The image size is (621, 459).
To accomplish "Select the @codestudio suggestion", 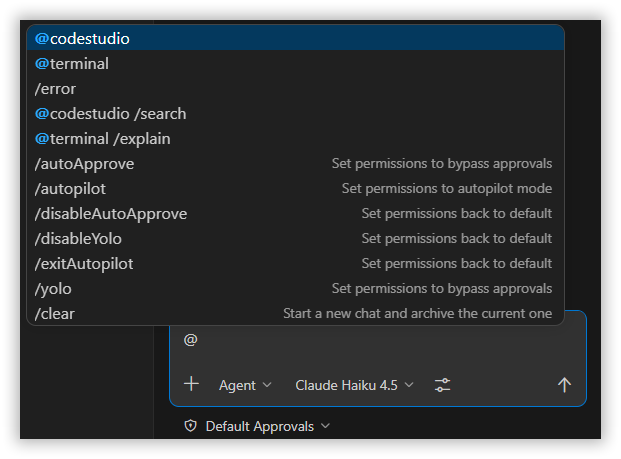I will pyautogui.click(x=295, y=38).
